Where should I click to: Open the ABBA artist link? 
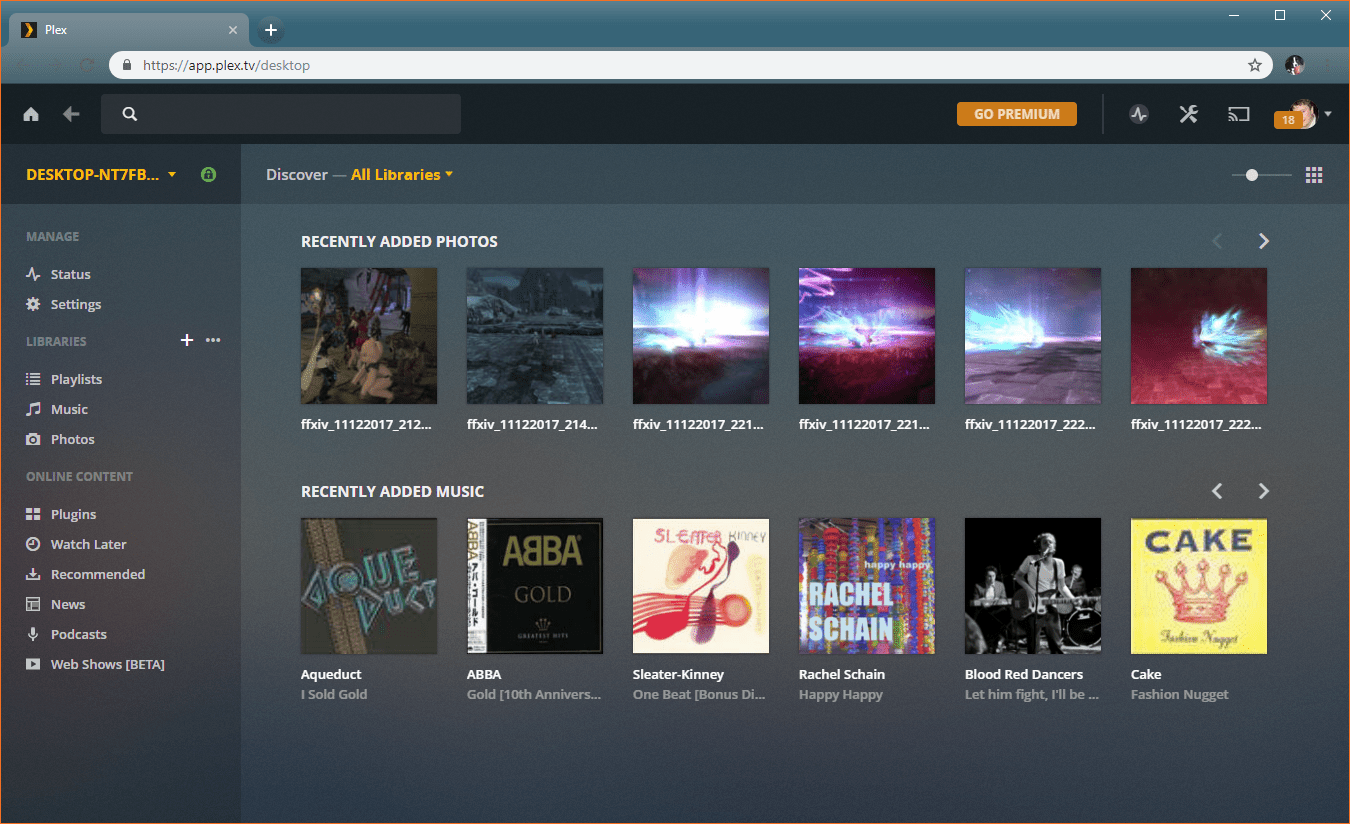(484, 674)
